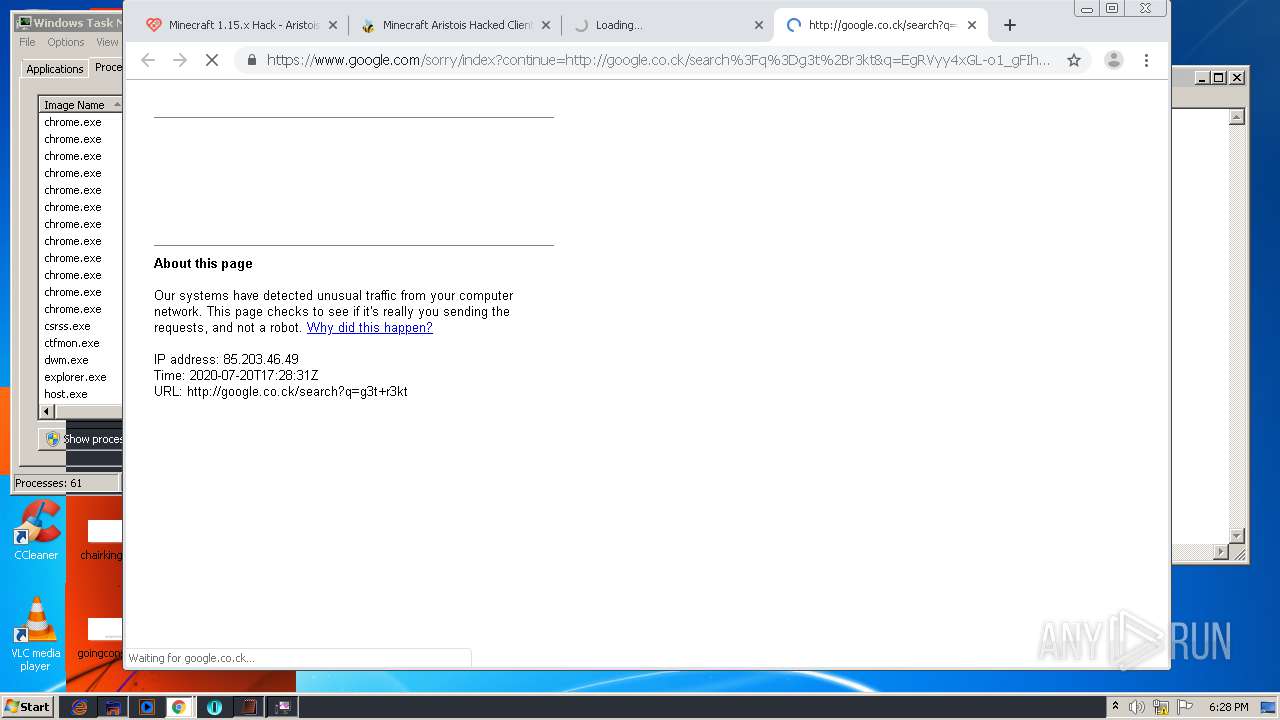Go forward in Chrome's history
The width and height of the screenshot is (1280, 720).
(x=180, y=60)
